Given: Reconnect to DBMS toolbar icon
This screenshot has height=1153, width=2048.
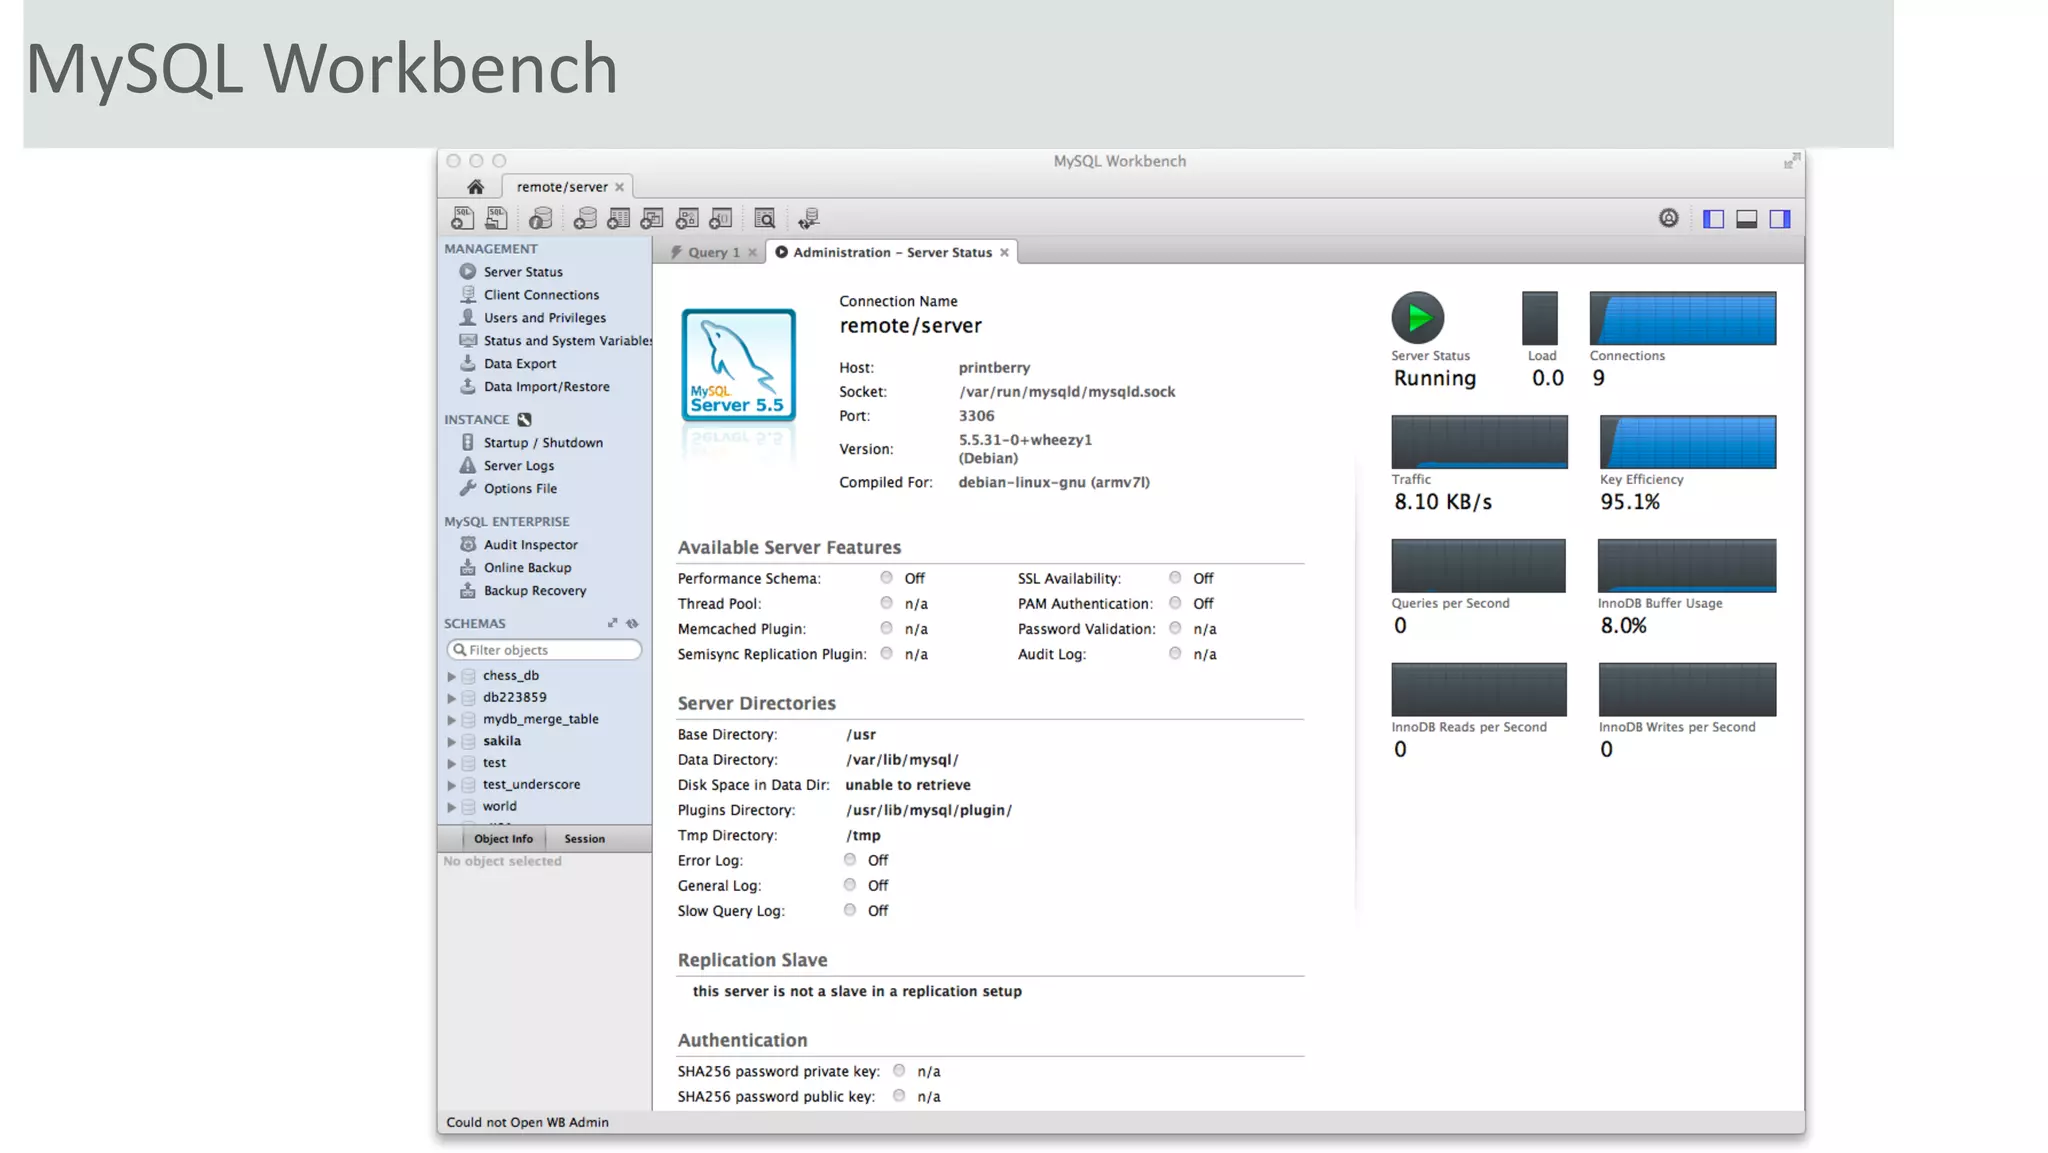Looking at the screenshot, I should click(809, 218).
